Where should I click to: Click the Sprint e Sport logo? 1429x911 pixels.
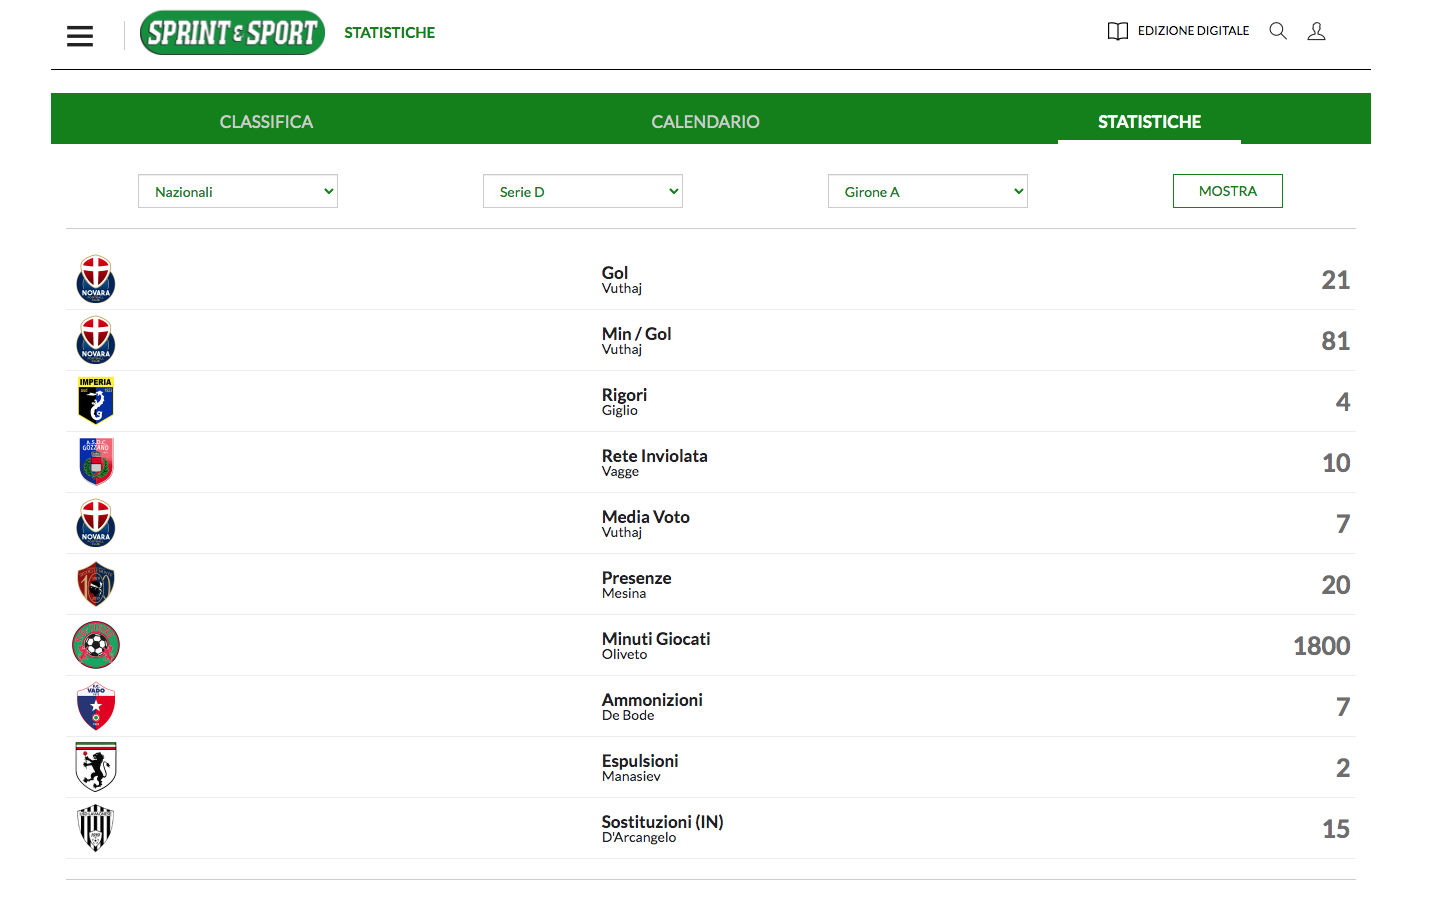(232, 33)
